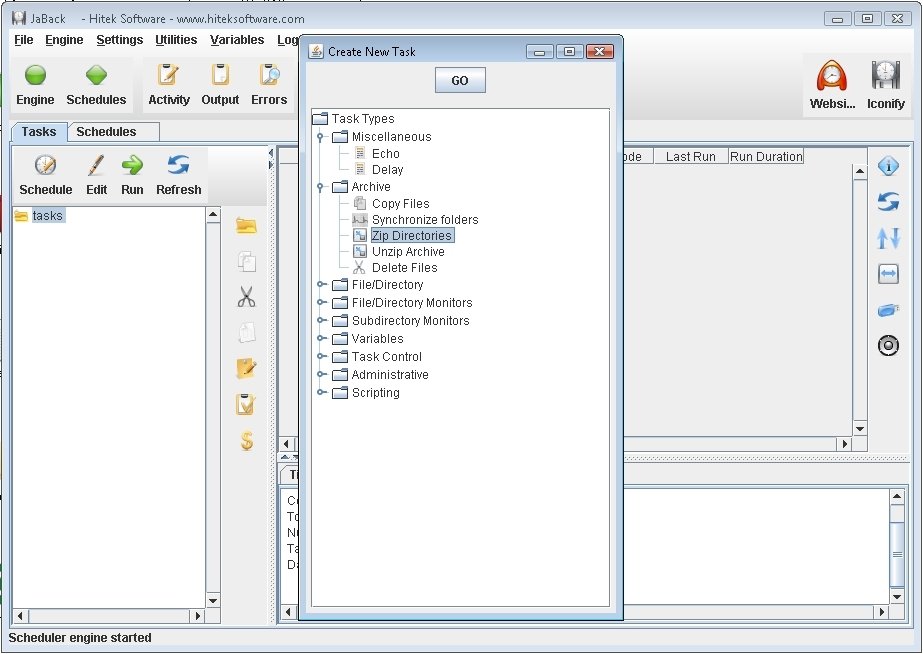
Task: Open the Website clock icon
Action: (831, 76)
